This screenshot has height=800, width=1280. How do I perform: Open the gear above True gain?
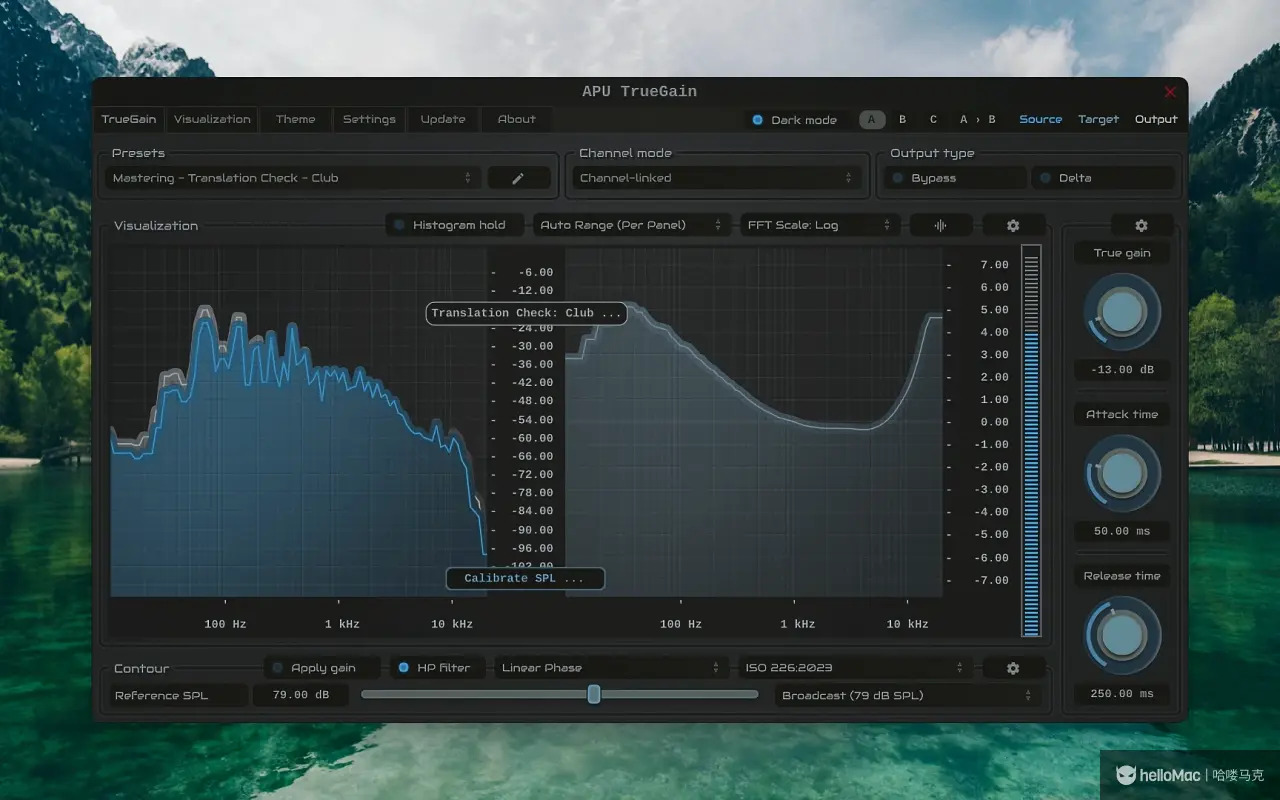1141,226
